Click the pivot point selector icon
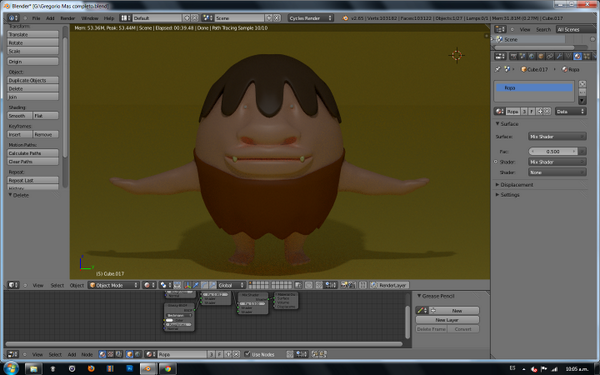This screenshot has width=600, height=375. pyautogui.click(x=166, y=285)
